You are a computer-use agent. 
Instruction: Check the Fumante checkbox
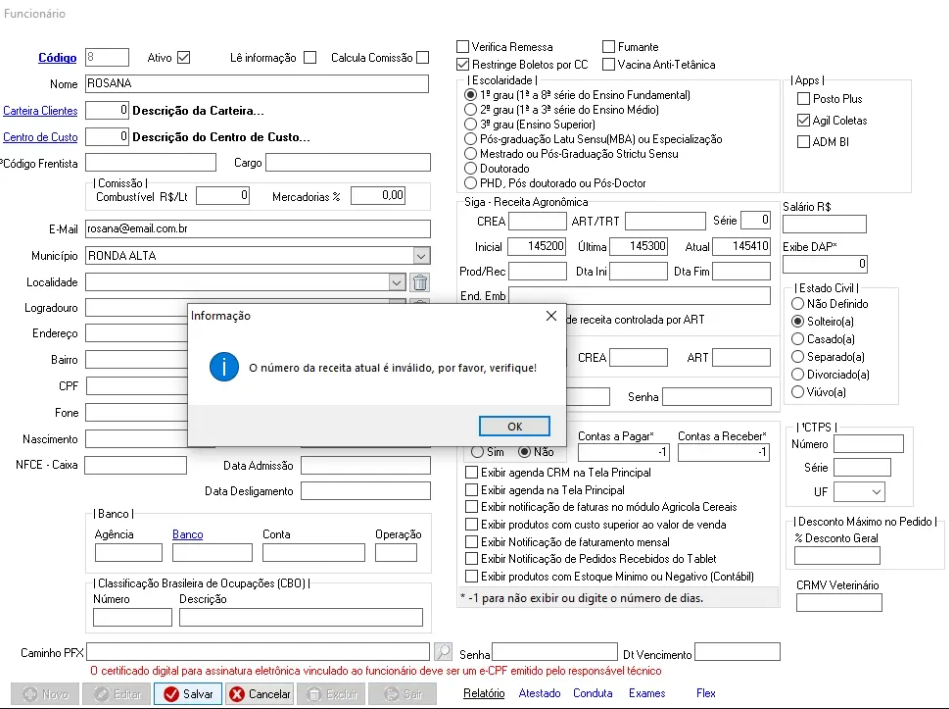[x=608, y=47]
